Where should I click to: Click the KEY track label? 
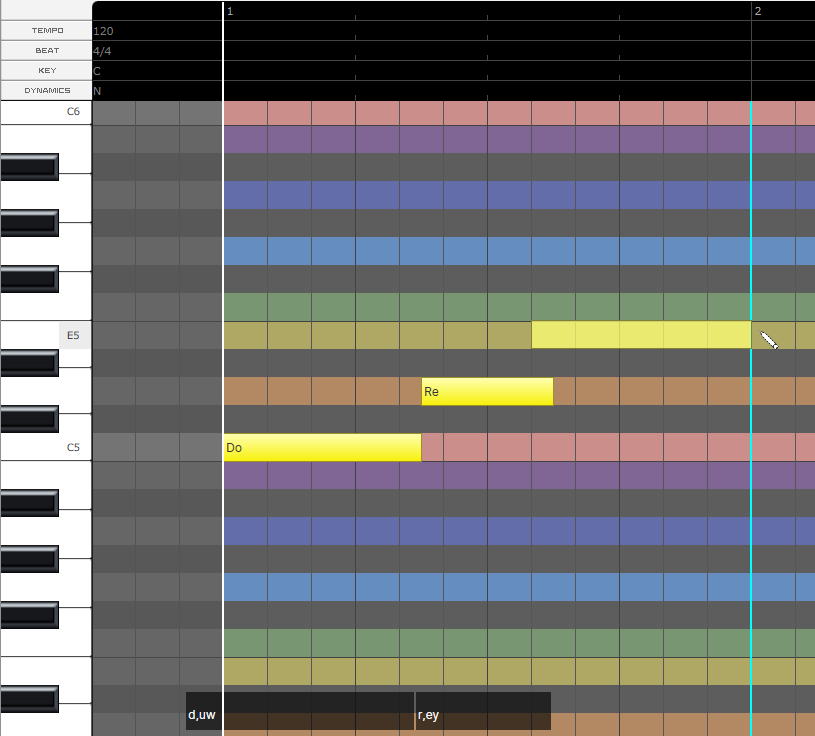coord(46,71)
